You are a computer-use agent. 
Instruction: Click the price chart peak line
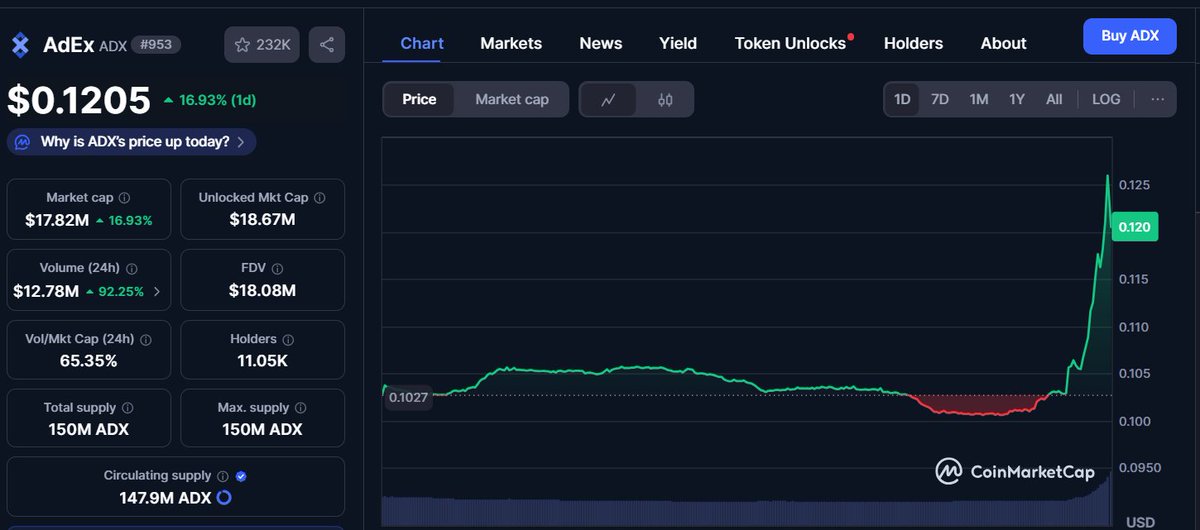coord(1107,177)
